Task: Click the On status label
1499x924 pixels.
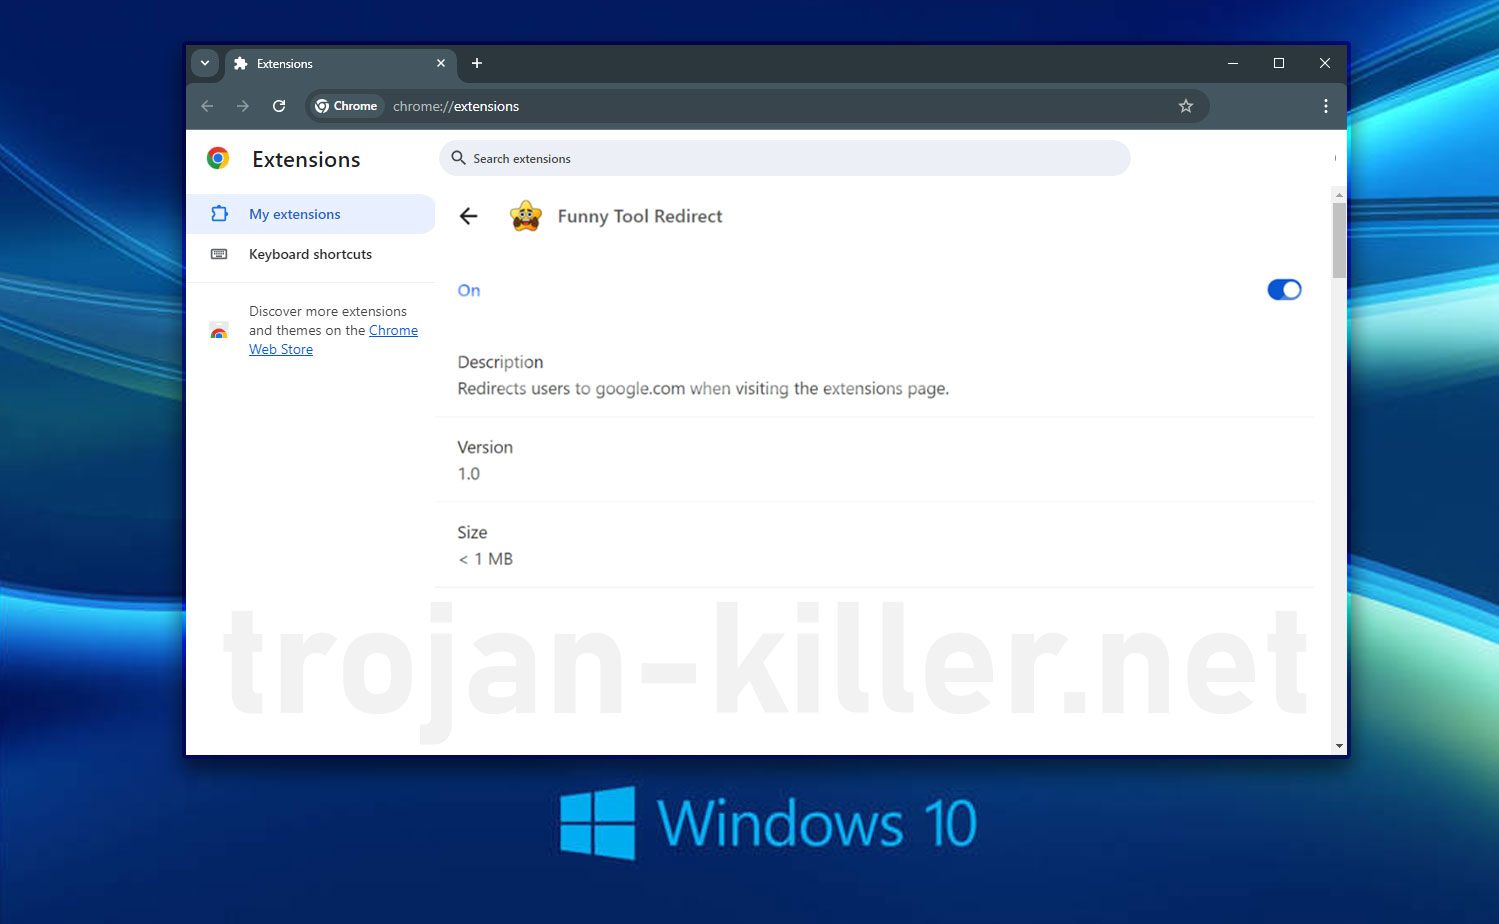Action: tap(469, 290)
